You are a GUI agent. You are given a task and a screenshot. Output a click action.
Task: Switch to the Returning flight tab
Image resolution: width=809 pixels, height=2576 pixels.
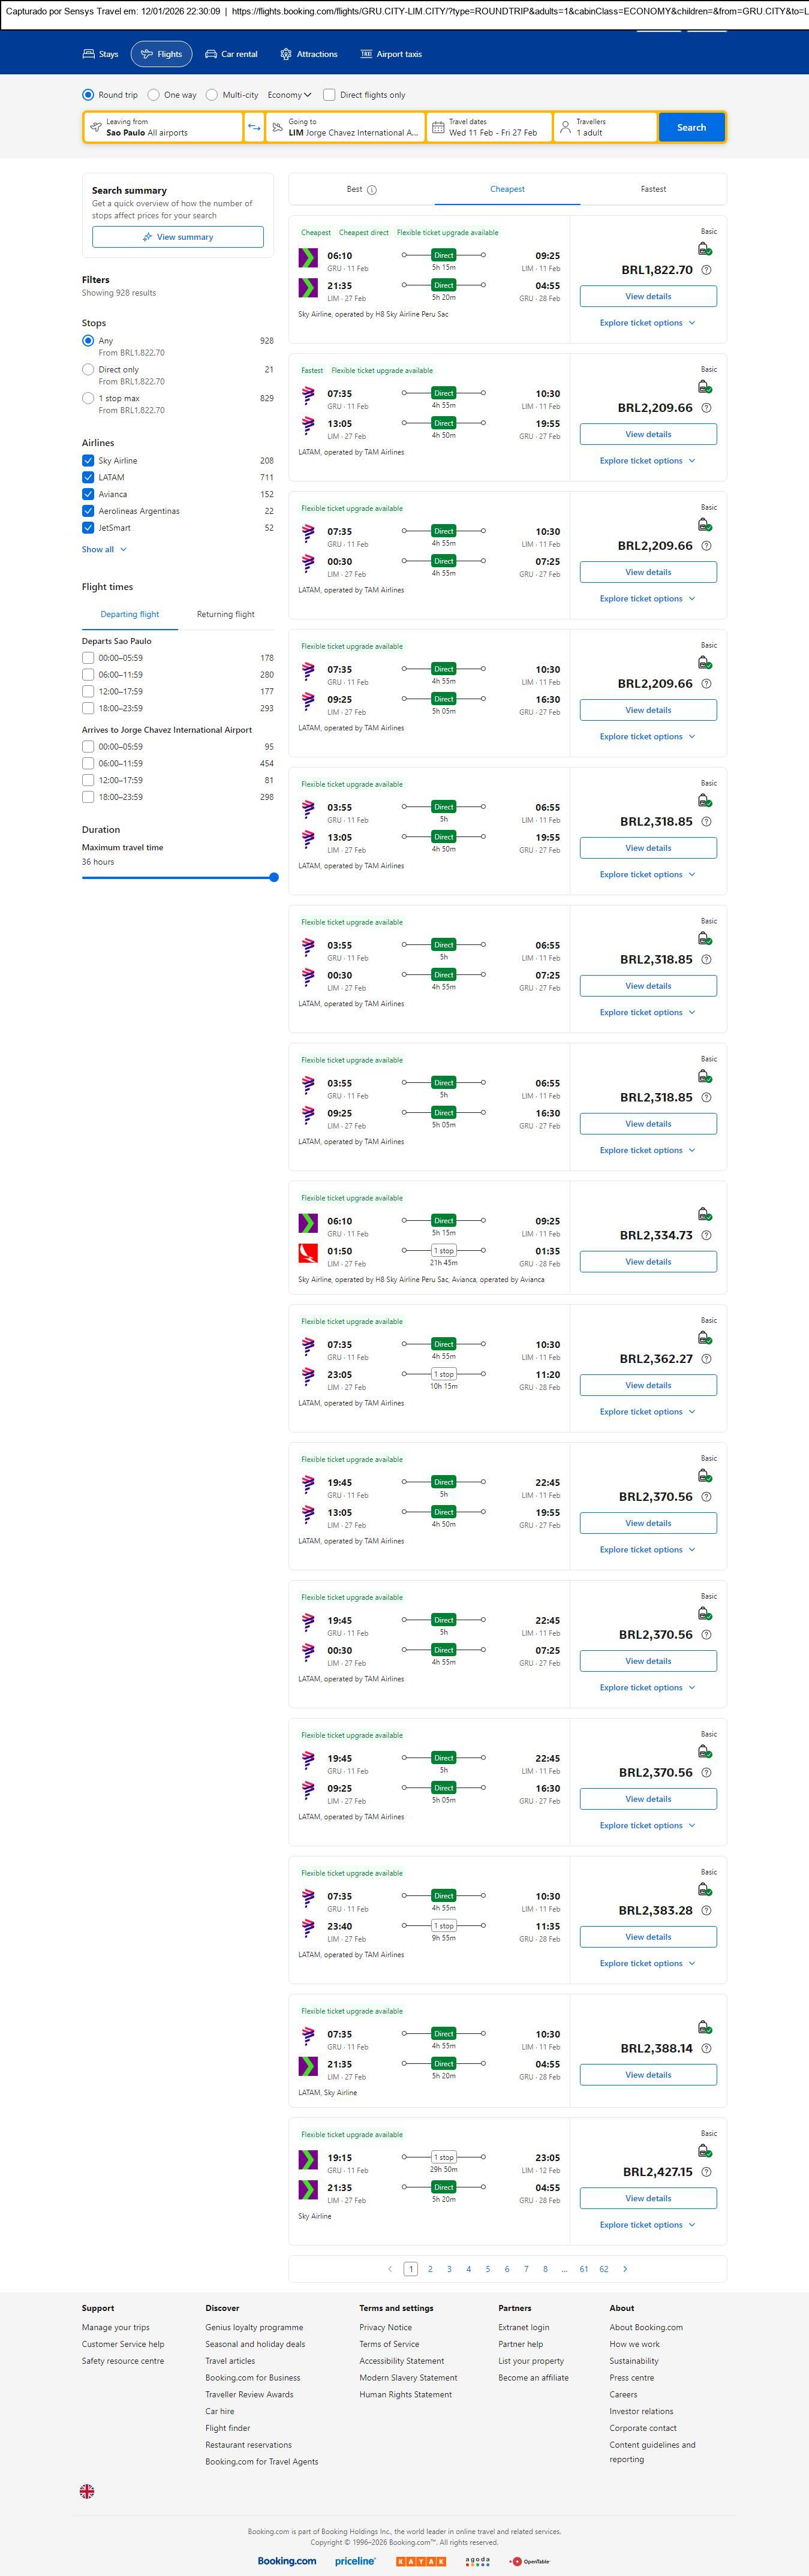225,614
